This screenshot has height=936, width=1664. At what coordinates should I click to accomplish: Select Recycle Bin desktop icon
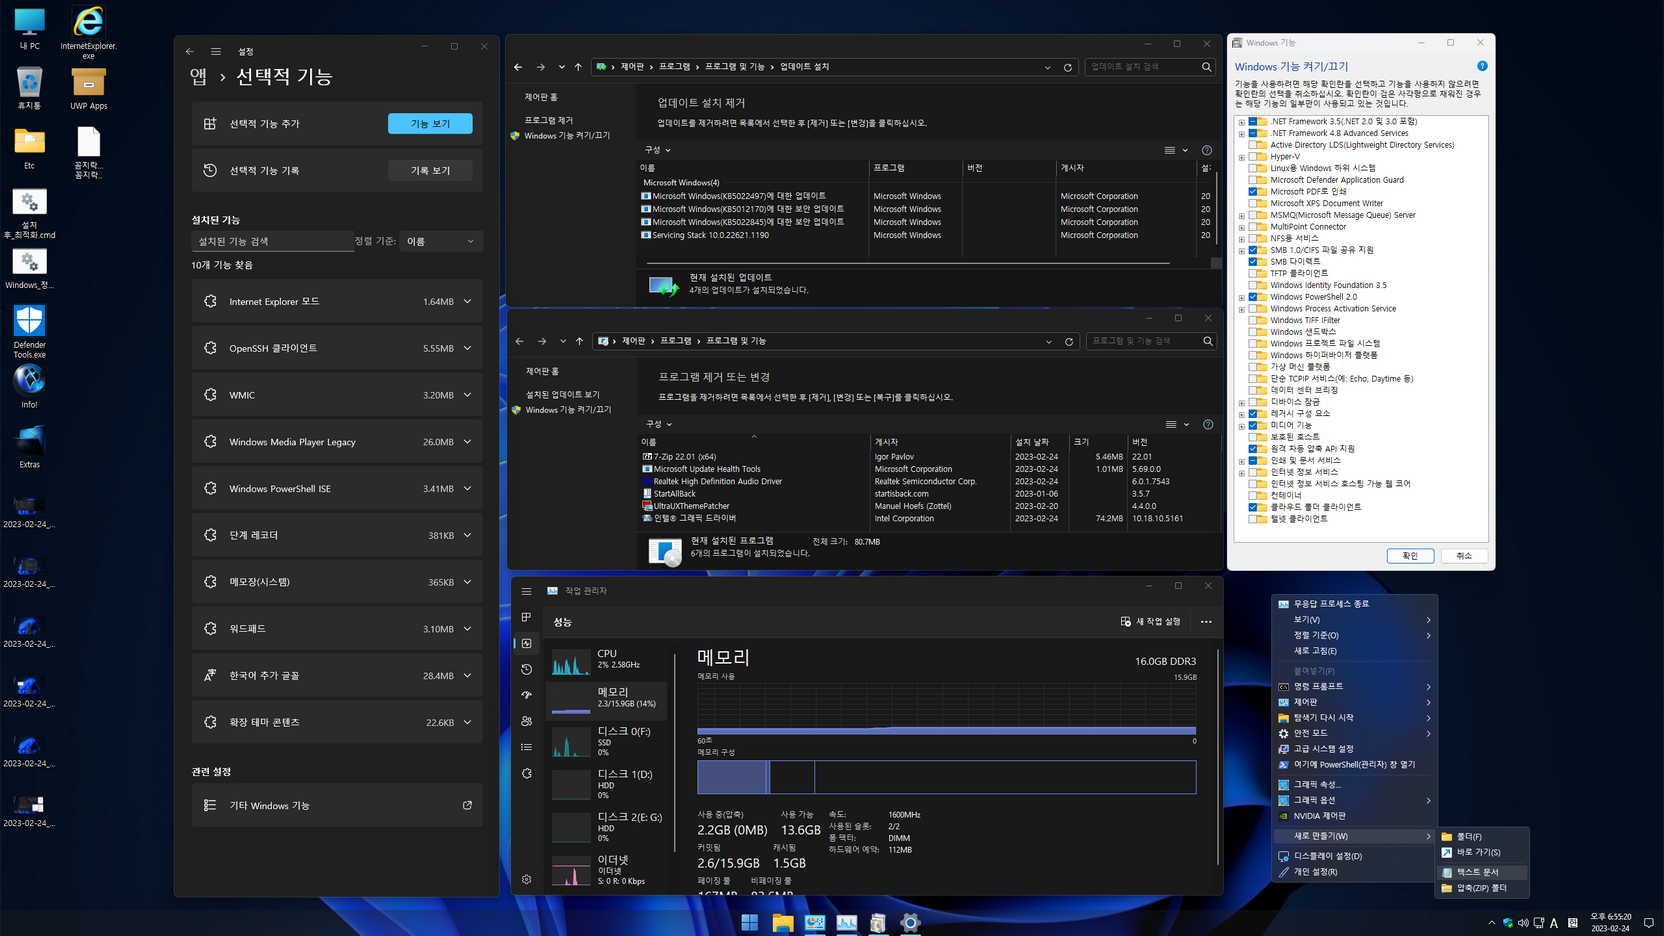pos(29,89)
